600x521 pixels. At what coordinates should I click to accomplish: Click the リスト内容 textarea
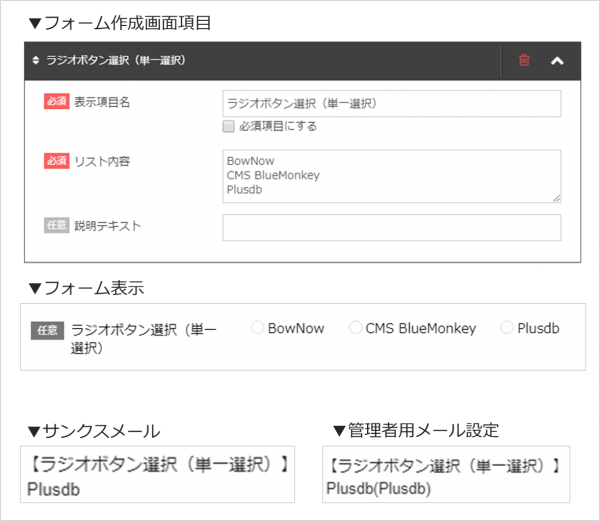coord(391,176)
